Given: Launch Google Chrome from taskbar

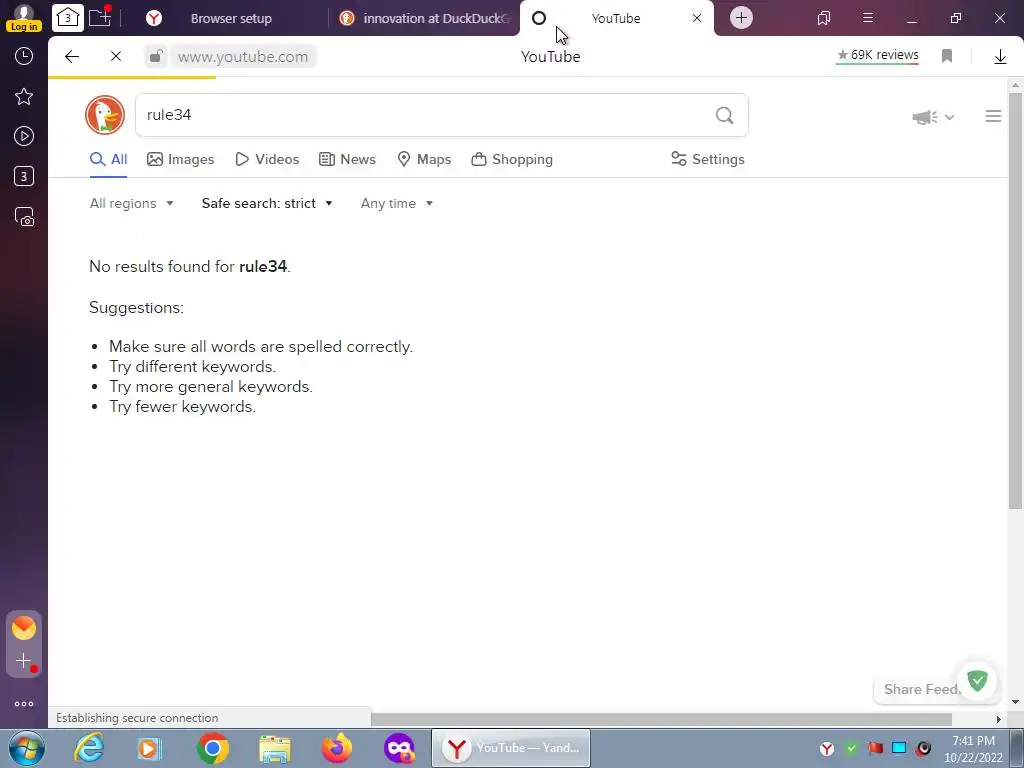Looking at the screenshot, I should point(213,748).
